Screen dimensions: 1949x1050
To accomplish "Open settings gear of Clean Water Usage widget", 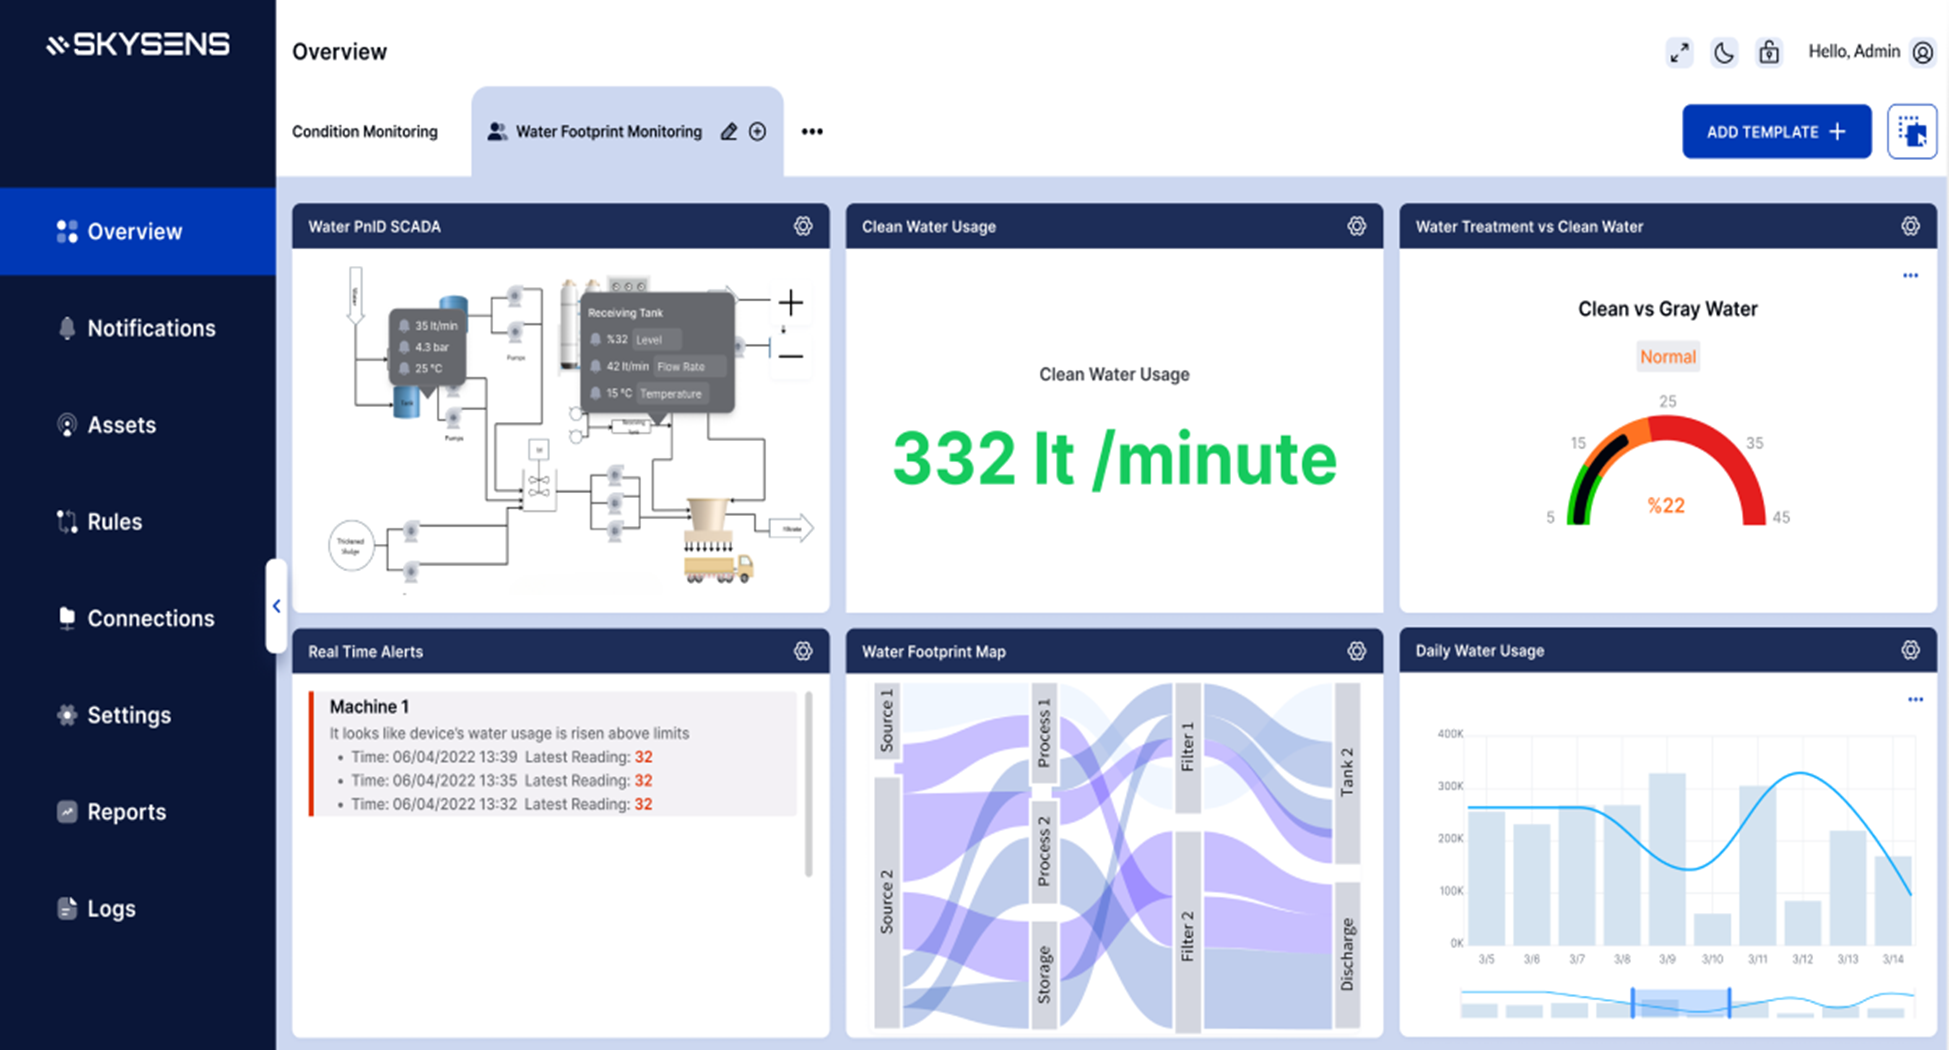I will coord(1356,226).
